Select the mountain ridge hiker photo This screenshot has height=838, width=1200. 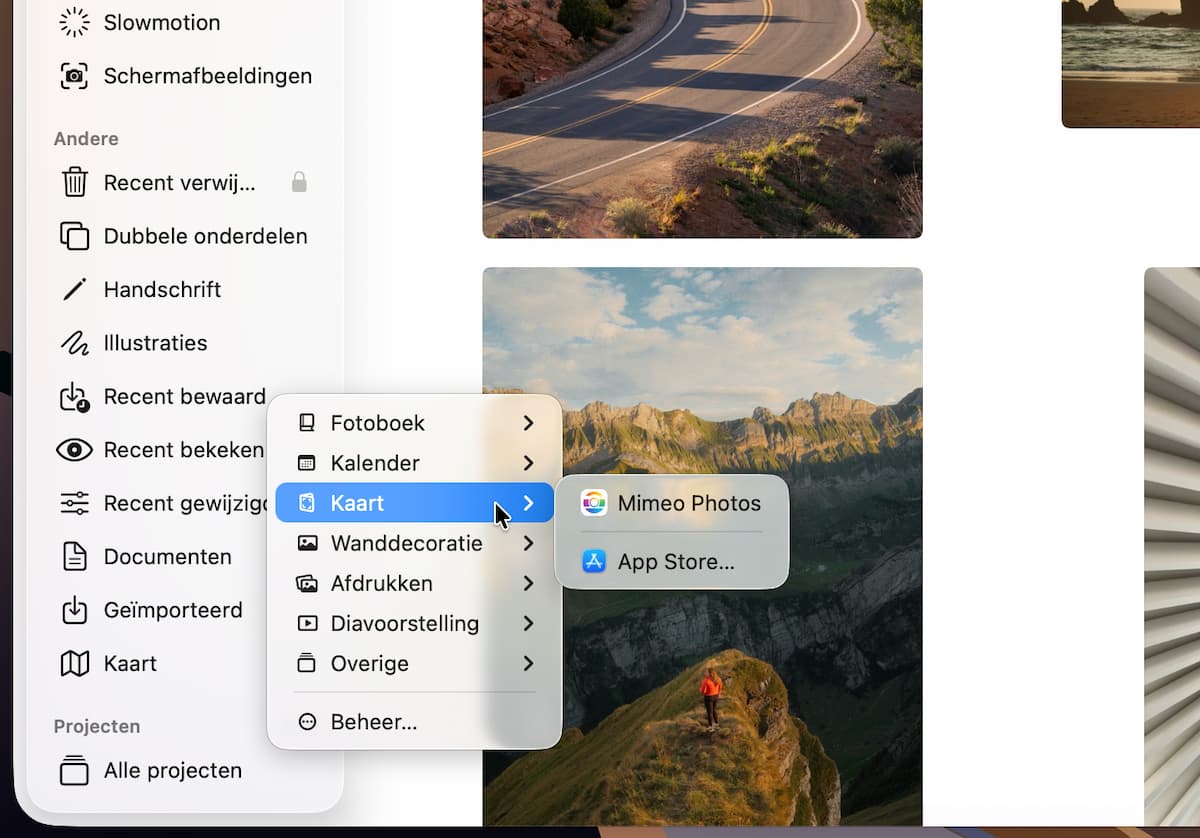(x=702, y=546)
